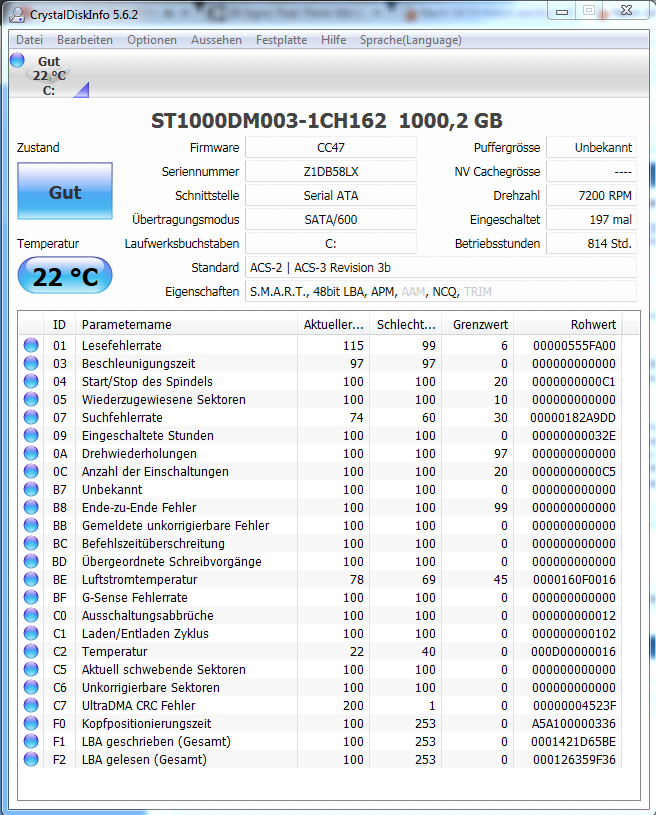
Task: Click status orb for Wiederzugewiesene Sektoren
Action: (31, 399)
